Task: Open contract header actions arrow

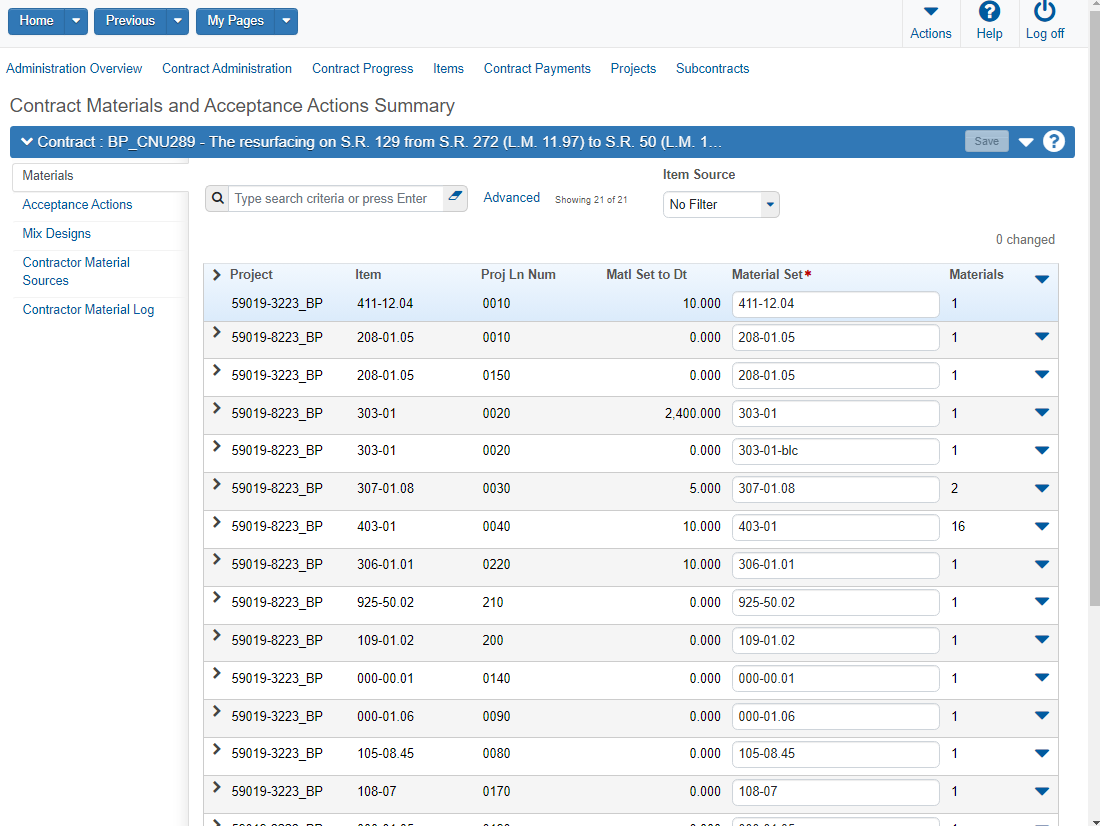Action: click(1026, 142)
